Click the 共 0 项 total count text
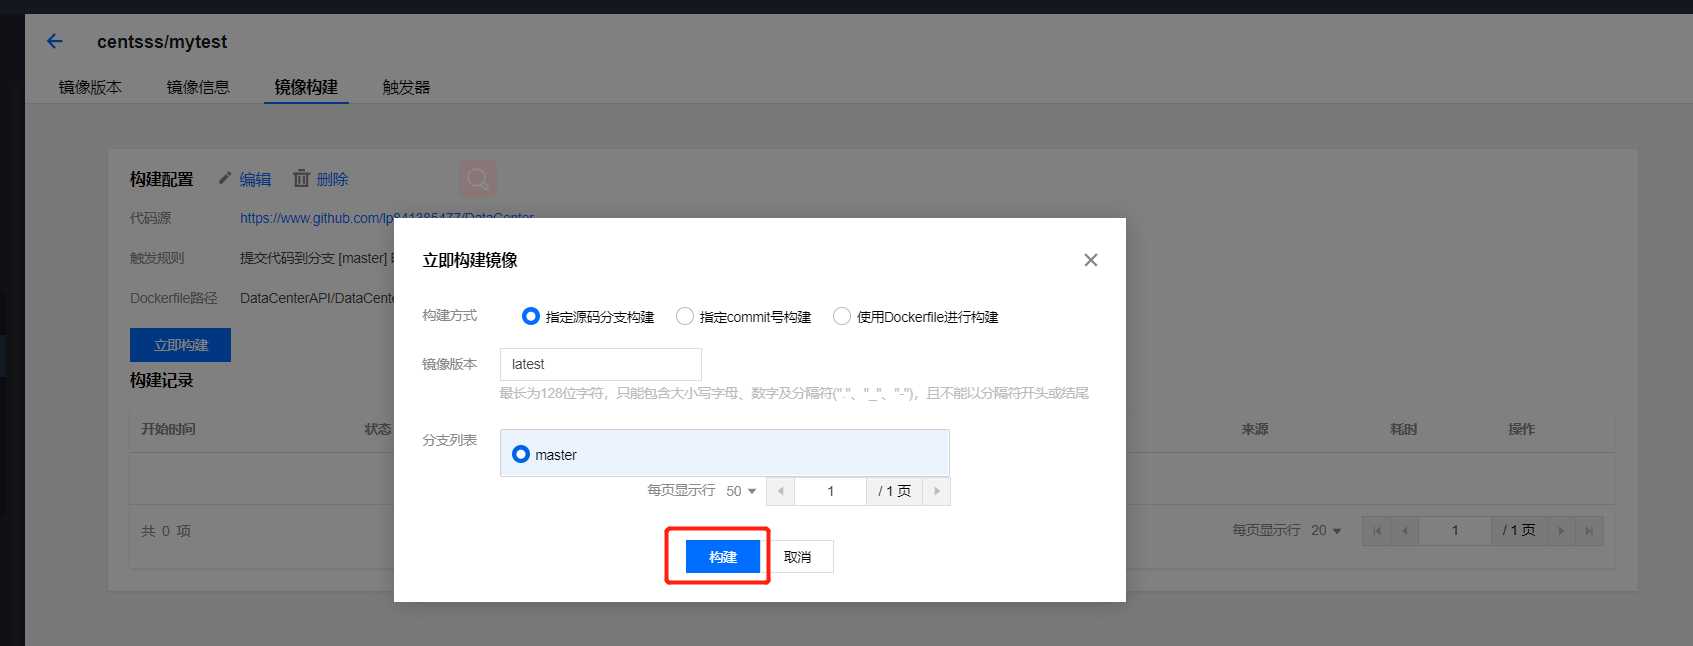Viewport: 1693px width, 646px height. [x=166, y=531]
